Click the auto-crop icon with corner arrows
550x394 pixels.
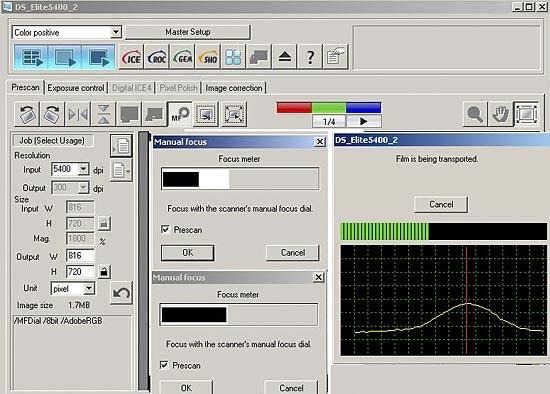[234, 114]
